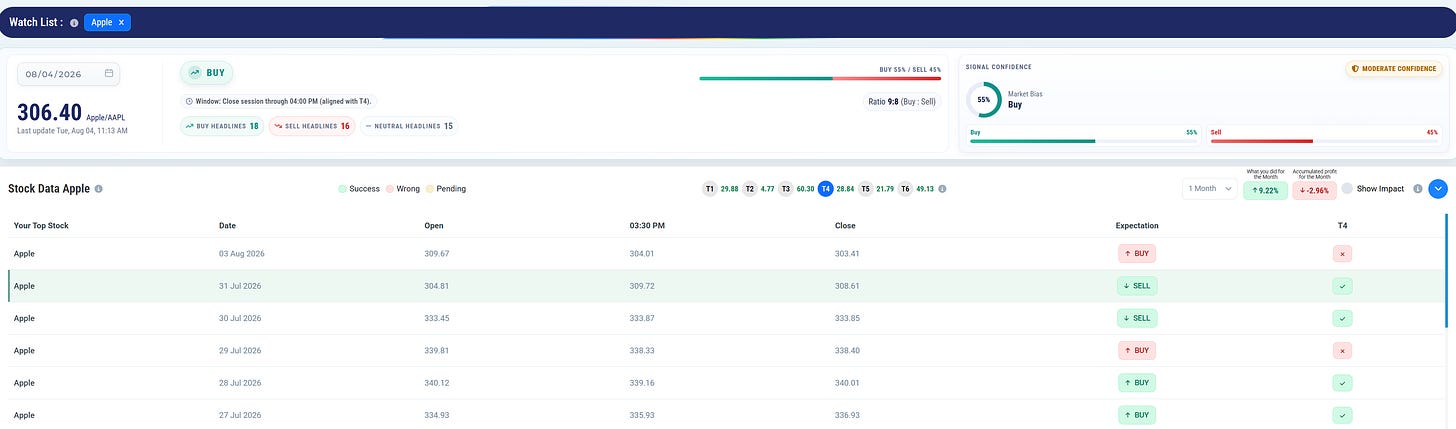This screenshot has width=1456, height=429.
Task: Toggle the Show Impact option
Action: [x=1347, y=188]
